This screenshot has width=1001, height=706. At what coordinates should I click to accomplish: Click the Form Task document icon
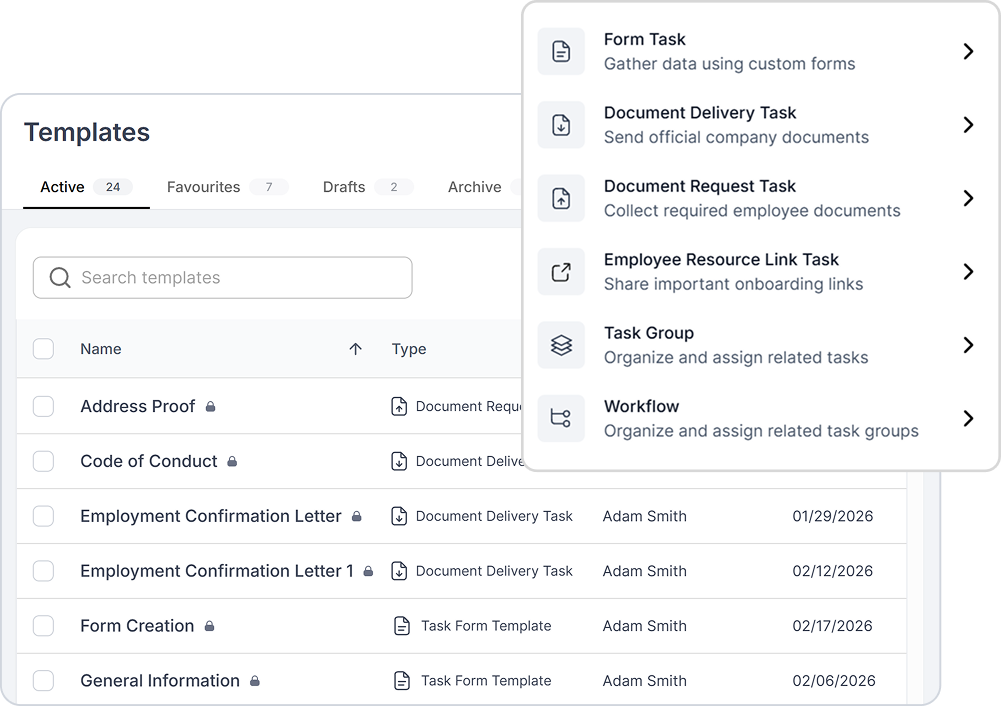coord(561,51)
